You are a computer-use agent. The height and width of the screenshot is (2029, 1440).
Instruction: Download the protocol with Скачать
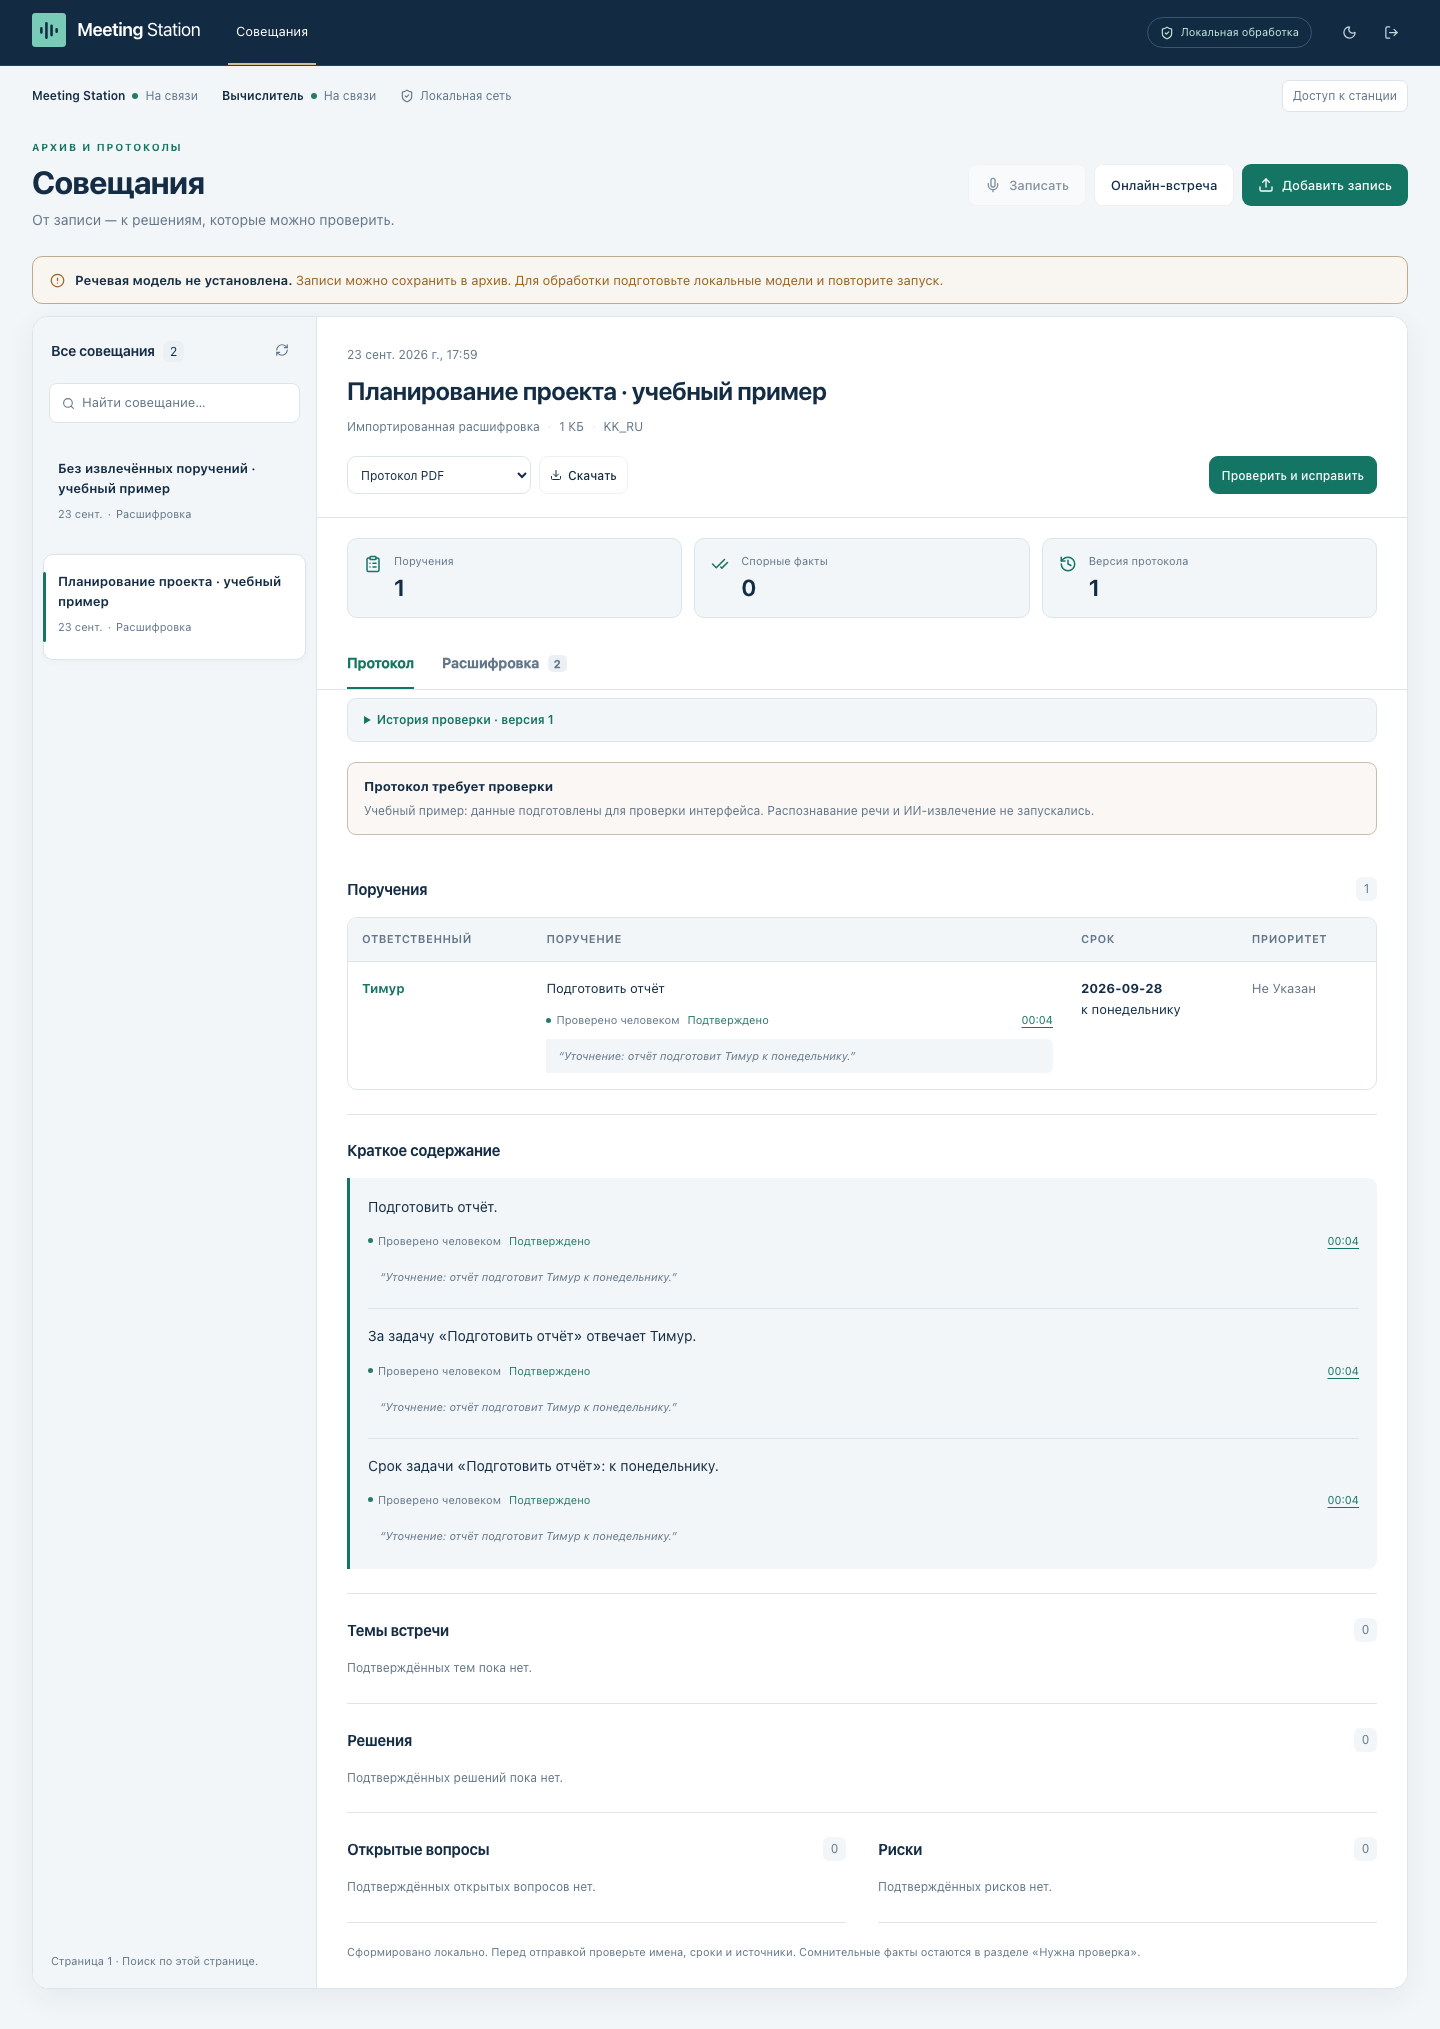click(584, 475)
